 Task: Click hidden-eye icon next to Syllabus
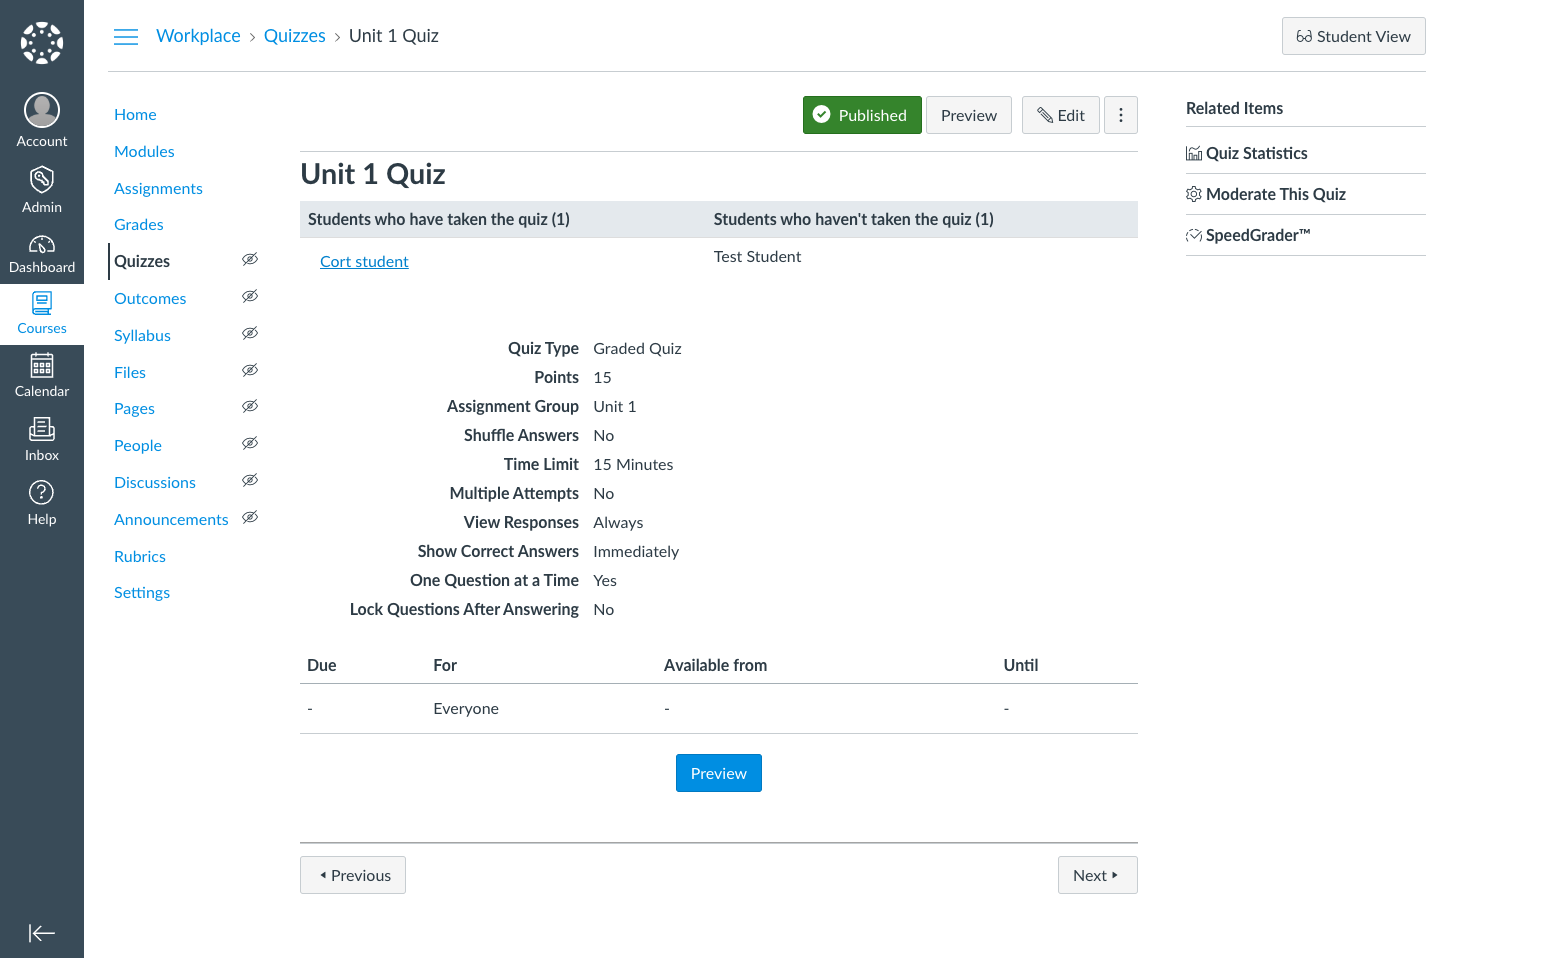(x=250, y=333)
